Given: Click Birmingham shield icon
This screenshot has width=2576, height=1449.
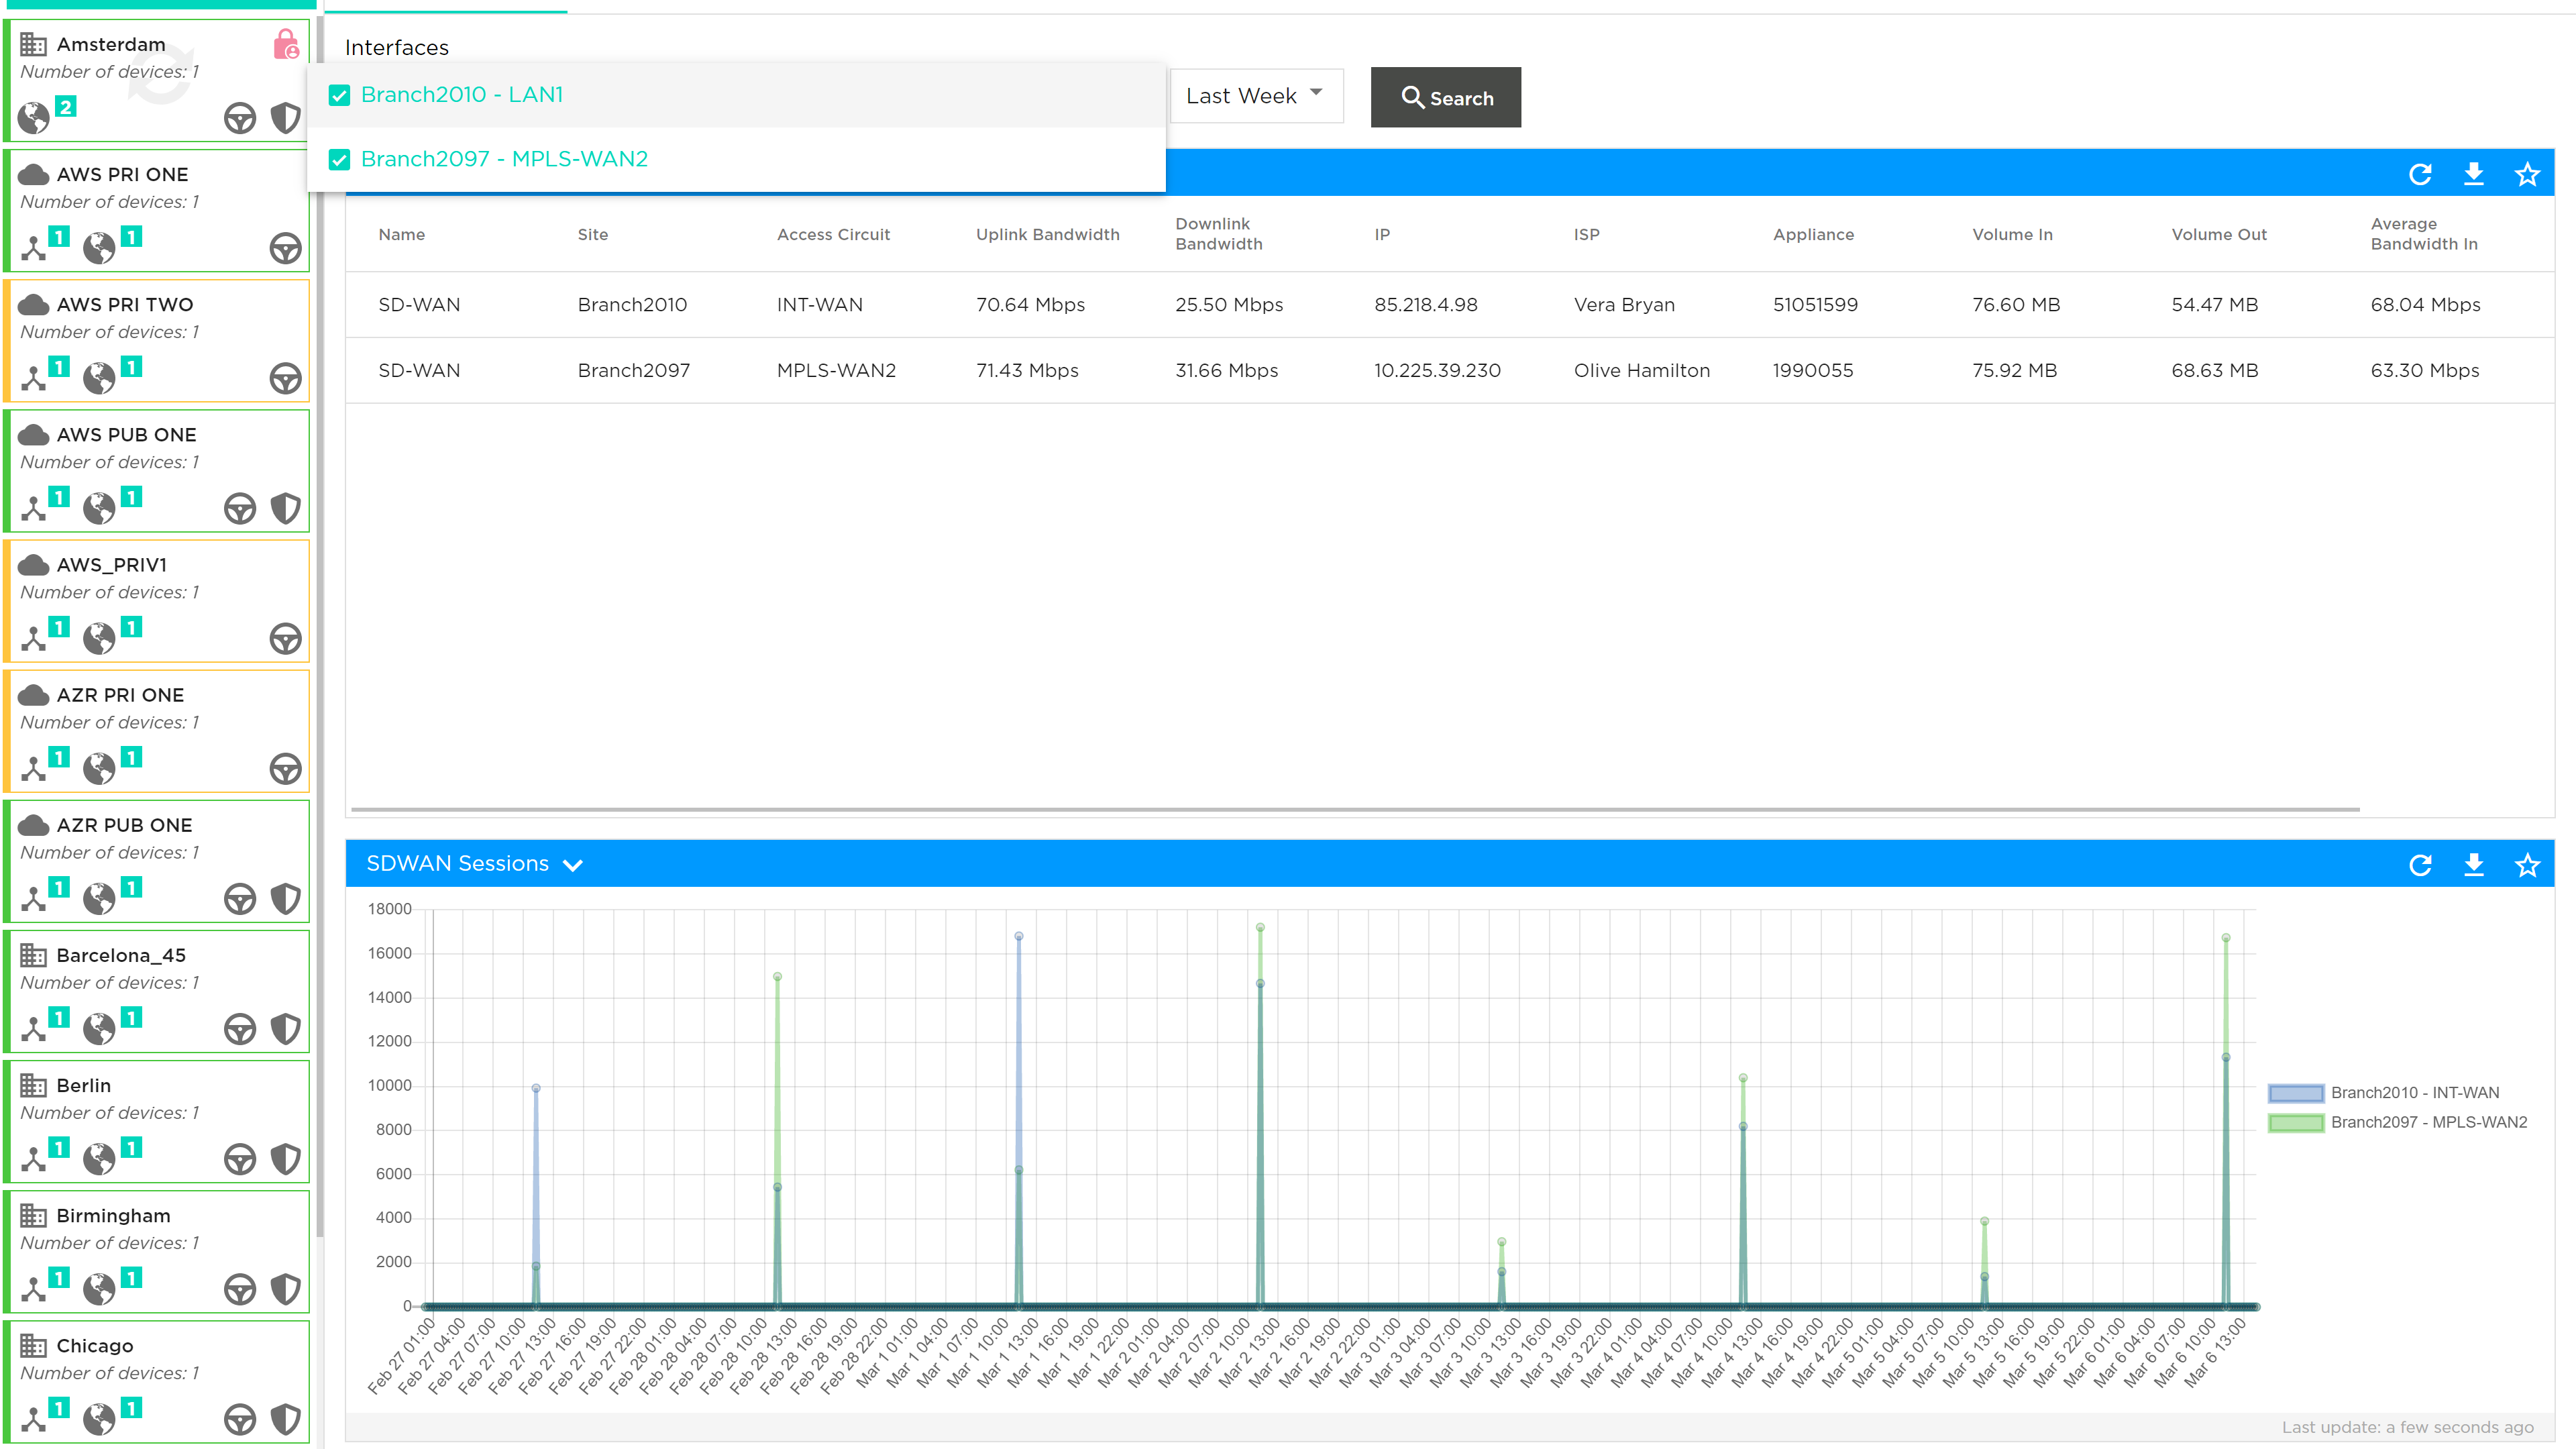Looking at the screenshot, I should point(286,1288).
